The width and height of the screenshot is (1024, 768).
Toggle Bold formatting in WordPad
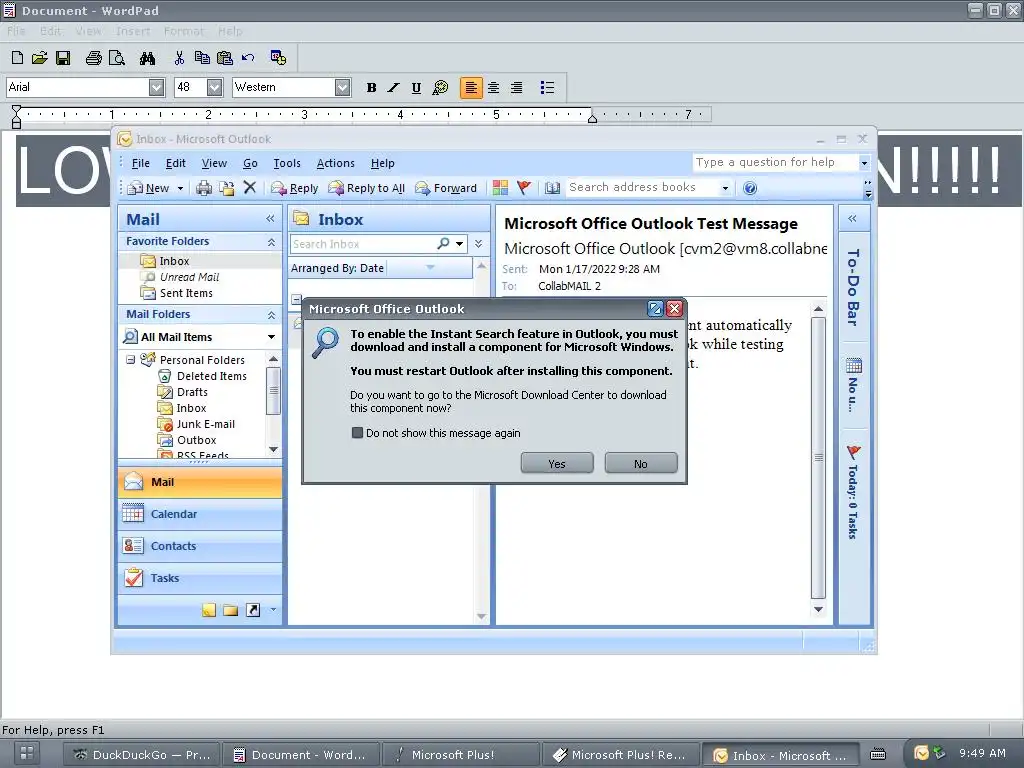coord(371,88)
